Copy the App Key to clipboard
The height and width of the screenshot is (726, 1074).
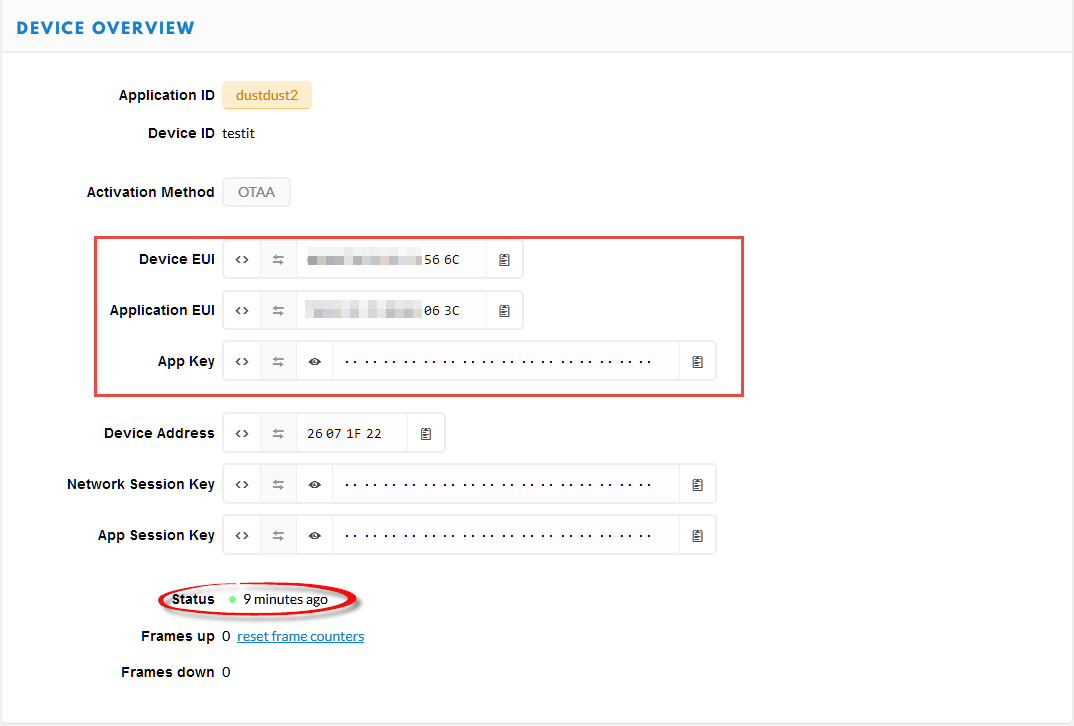(697, 360)
